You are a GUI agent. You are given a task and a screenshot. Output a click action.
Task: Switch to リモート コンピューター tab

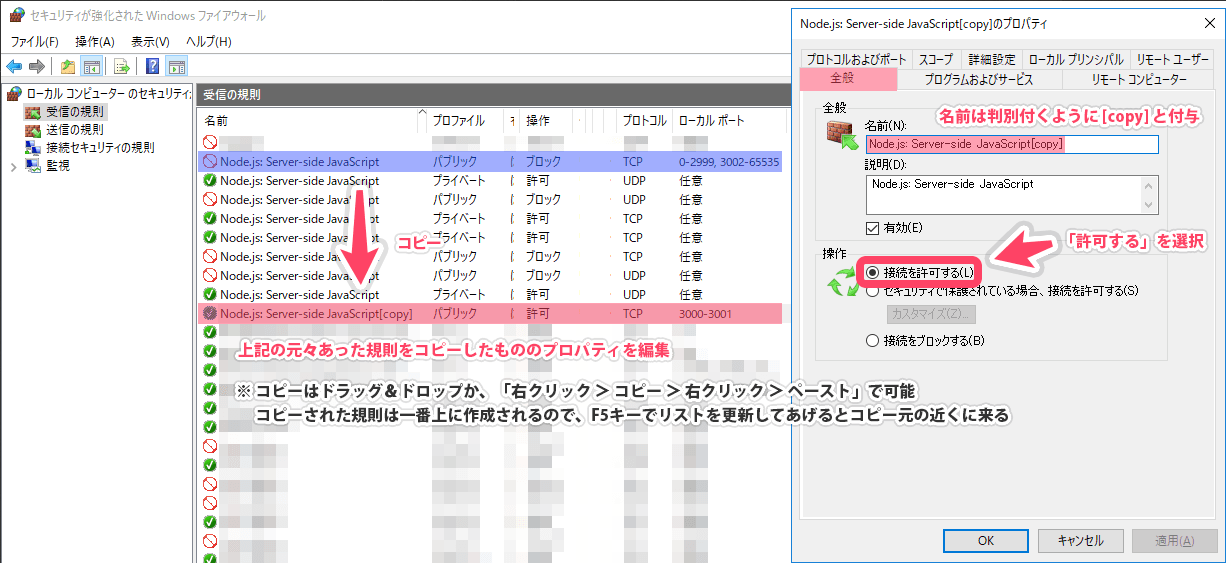click(x=1138, y=79)
